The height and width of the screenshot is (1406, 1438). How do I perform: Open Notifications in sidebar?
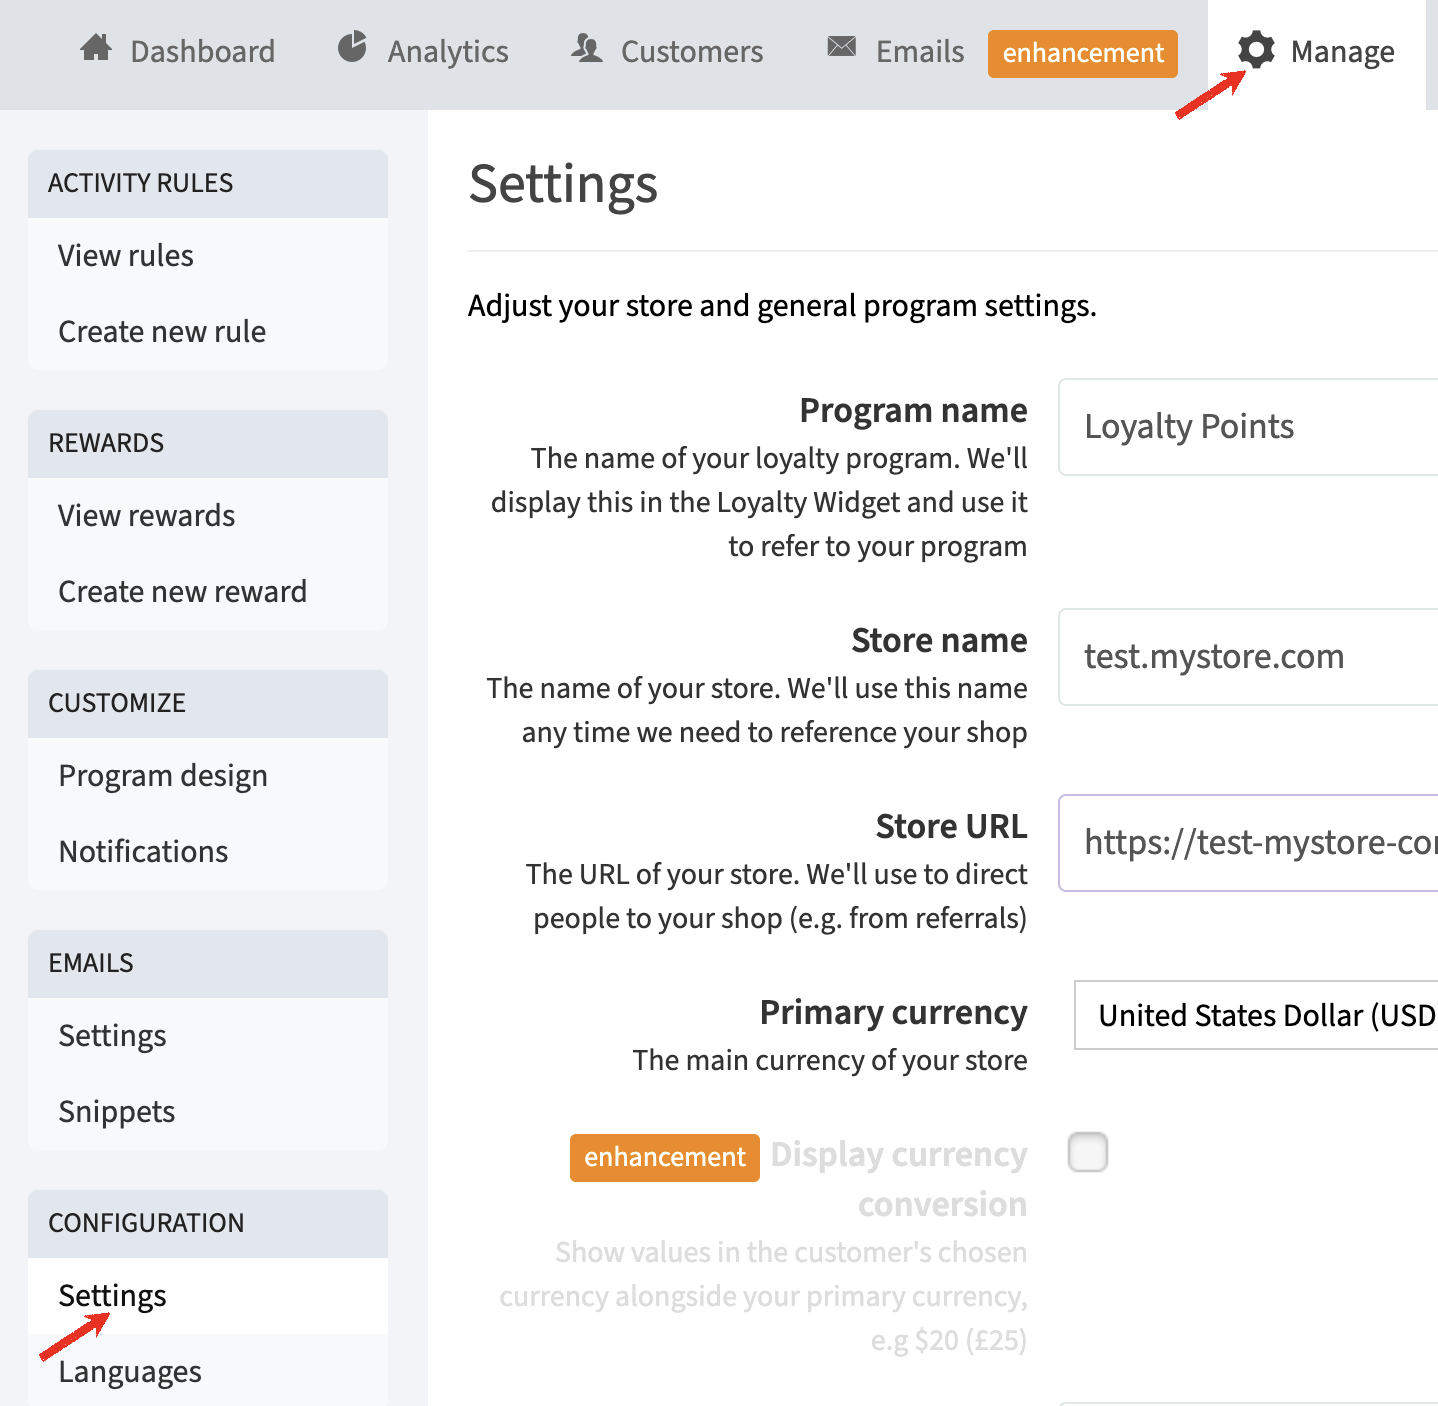point(143,852)
